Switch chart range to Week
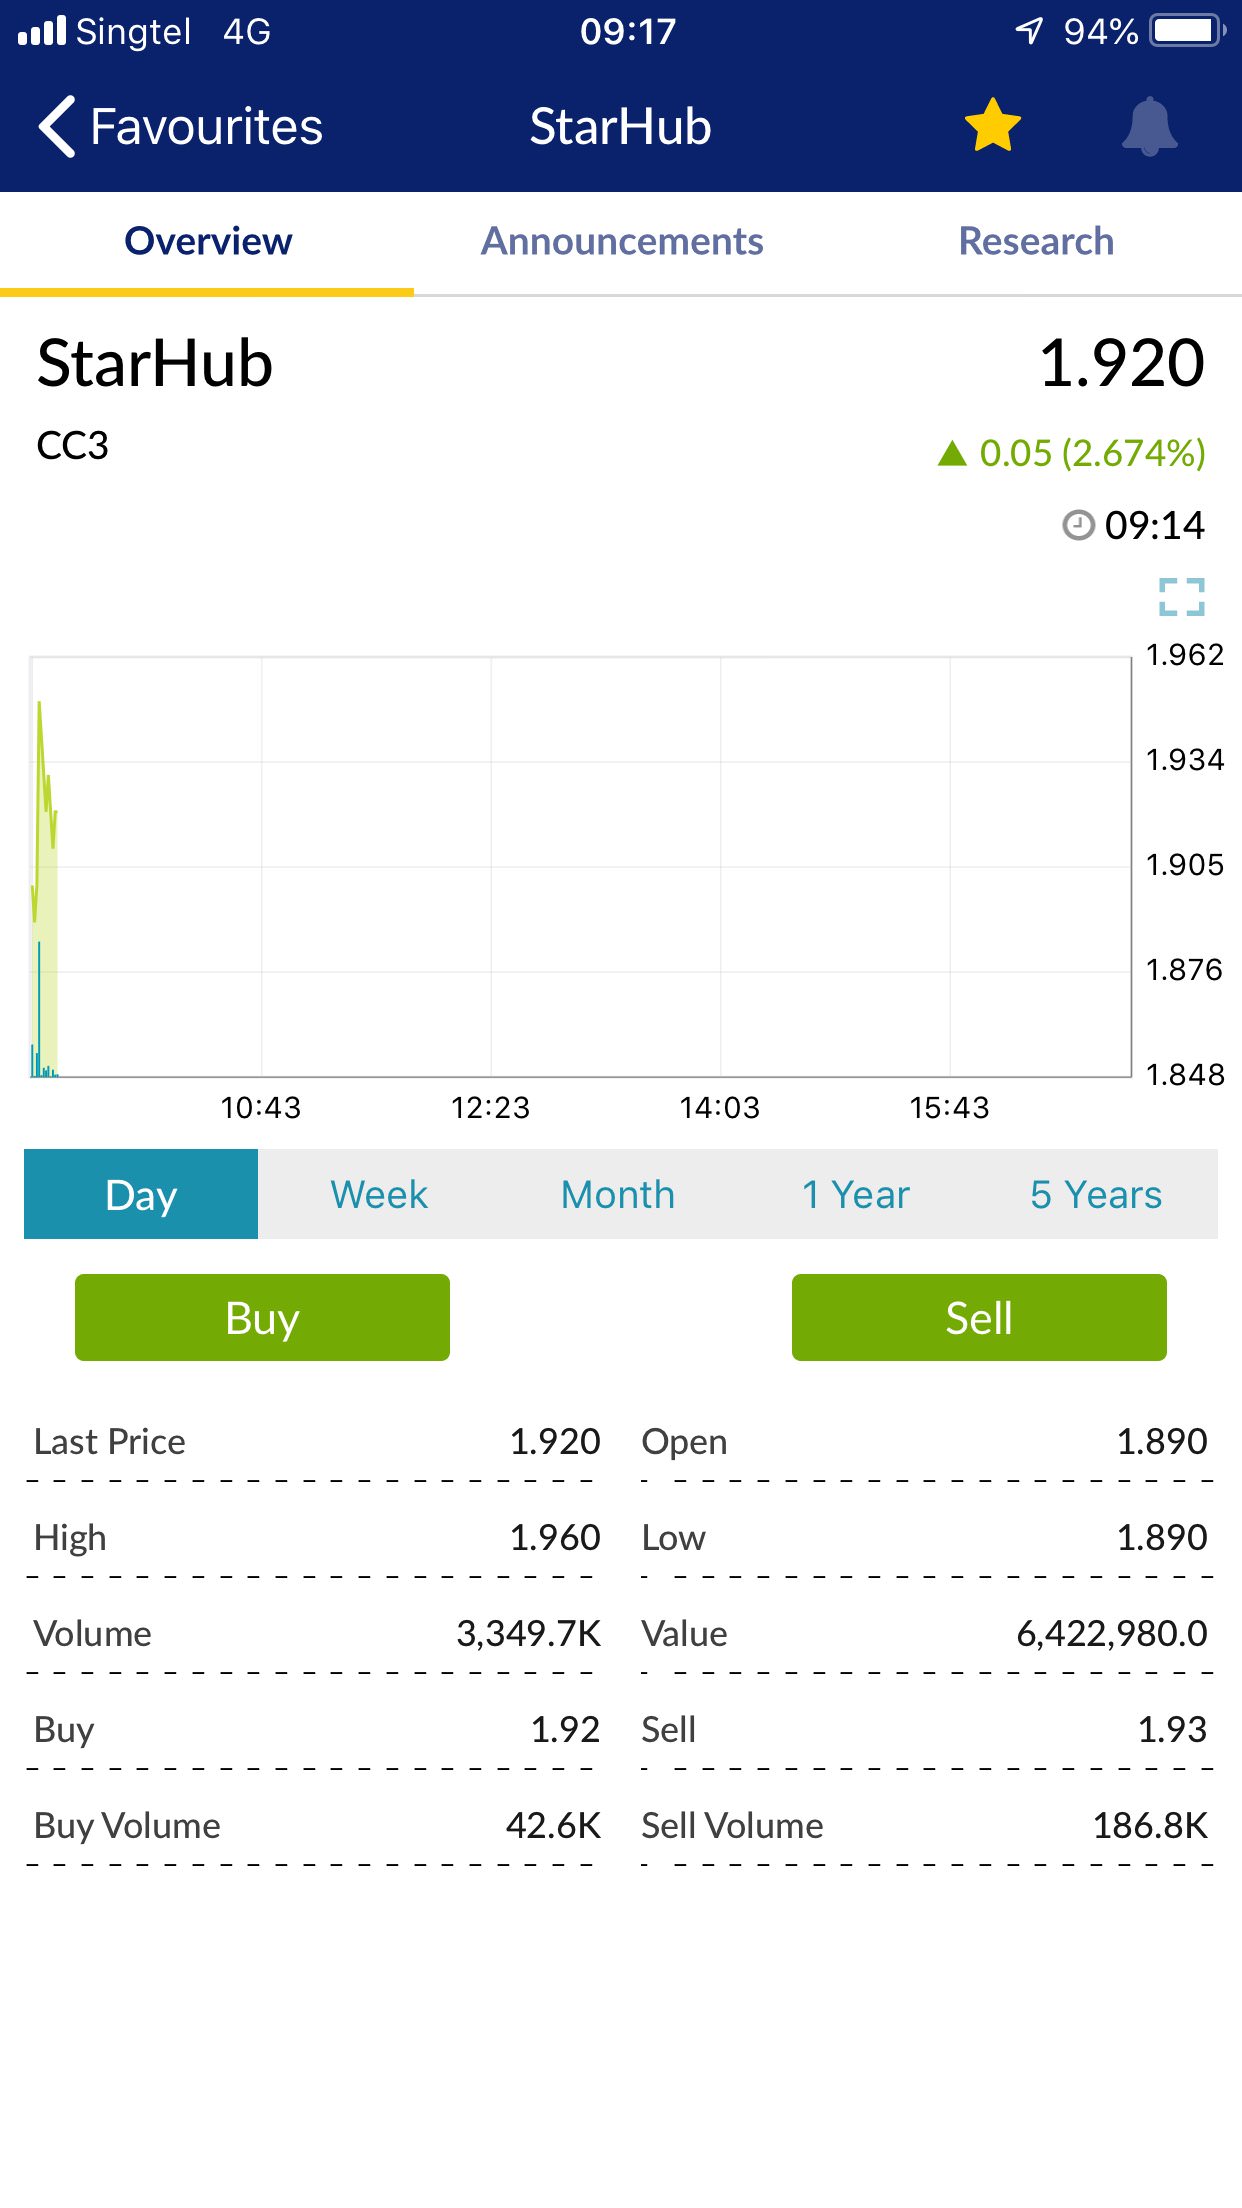The height and width of the screenshot is (2208, 1242). 379,1194
